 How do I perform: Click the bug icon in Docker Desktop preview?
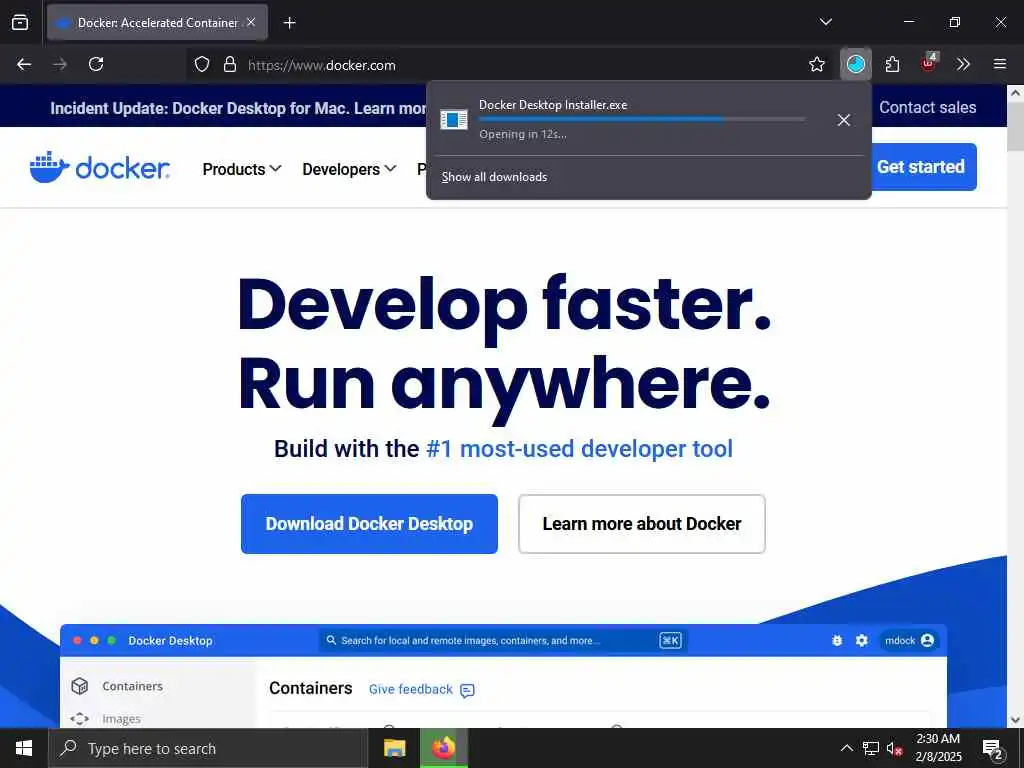tap(837, 641)
